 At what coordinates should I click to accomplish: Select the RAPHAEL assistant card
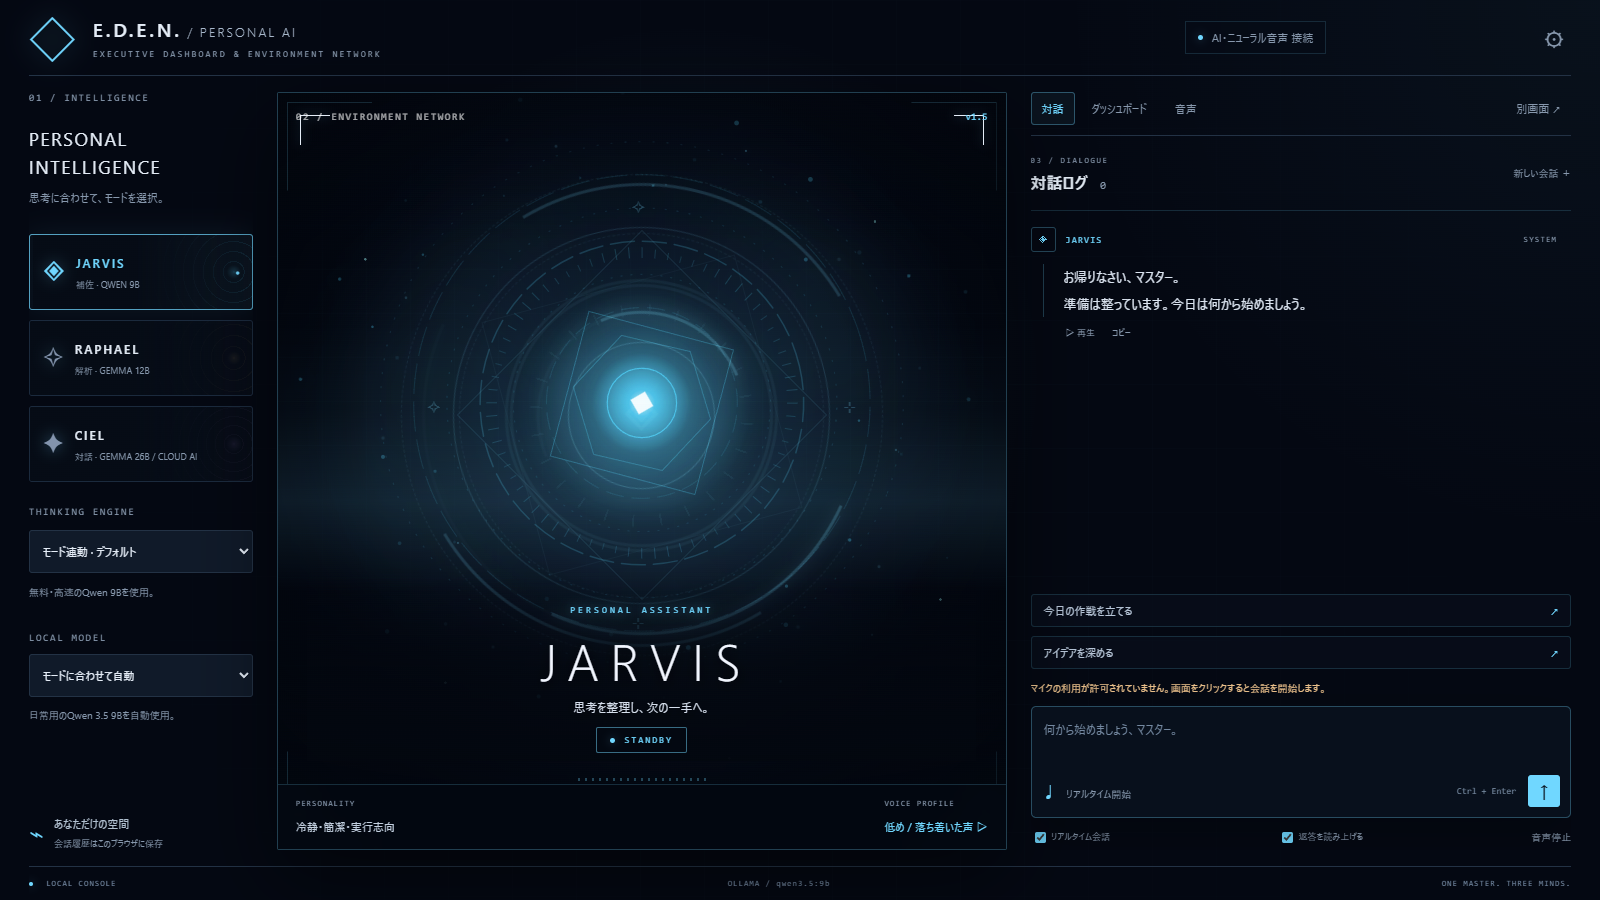pyautogui.click(x=141, y=358)
